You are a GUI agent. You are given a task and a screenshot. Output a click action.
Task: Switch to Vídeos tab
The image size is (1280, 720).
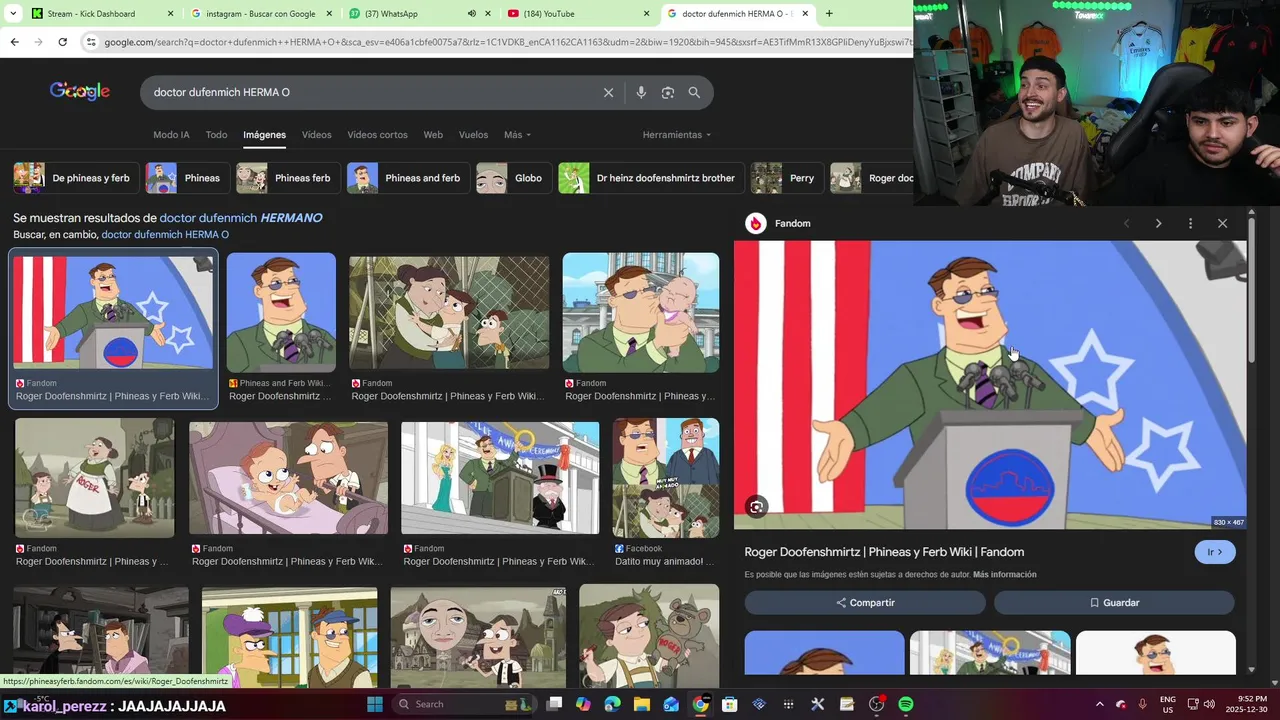click(316, 135)
